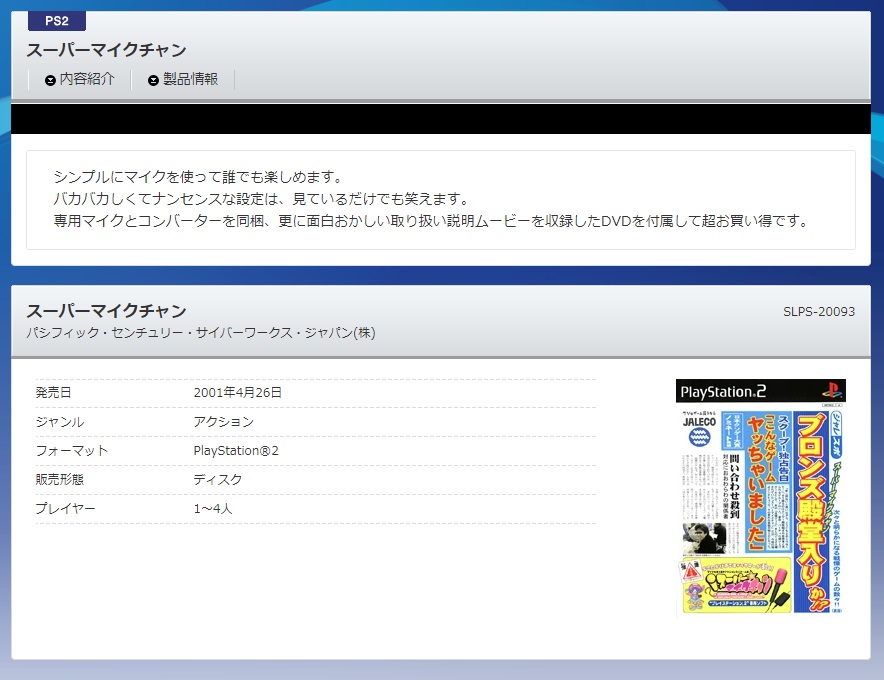Screen dimensions: 884x680
Task: Select the line starting バカバカしくてナンセンスな設定
Action: pyautogui.click(x=261, y=199)
